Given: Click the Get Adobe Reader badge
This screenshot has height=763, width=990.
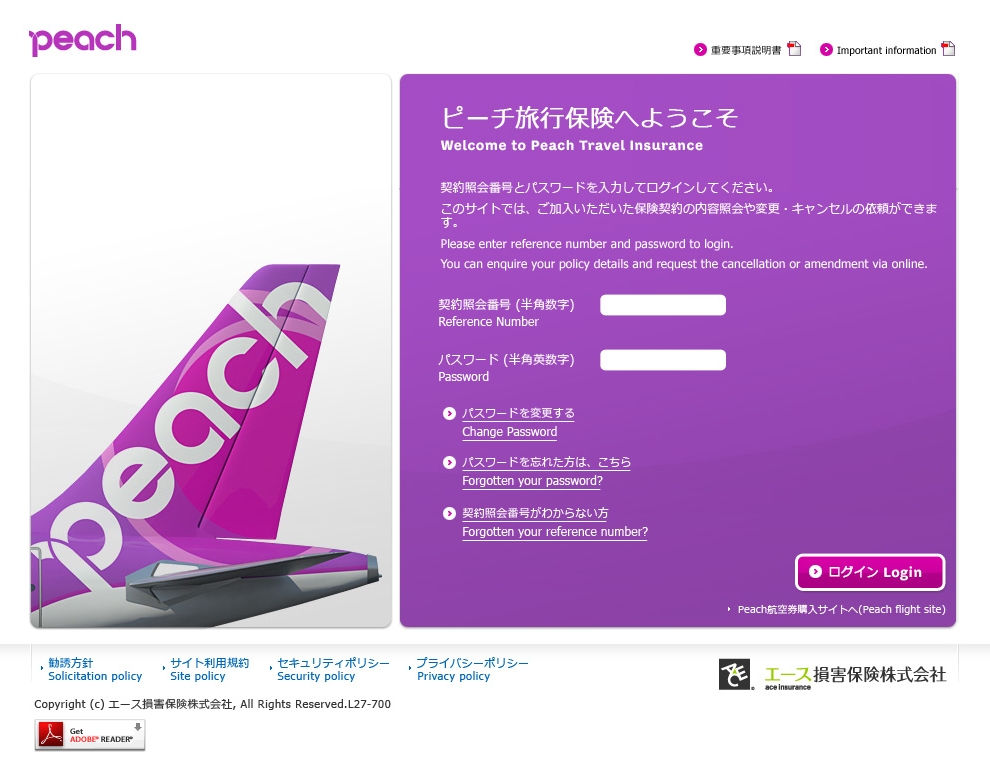Looking at the screenshot, I should point(90,735).
